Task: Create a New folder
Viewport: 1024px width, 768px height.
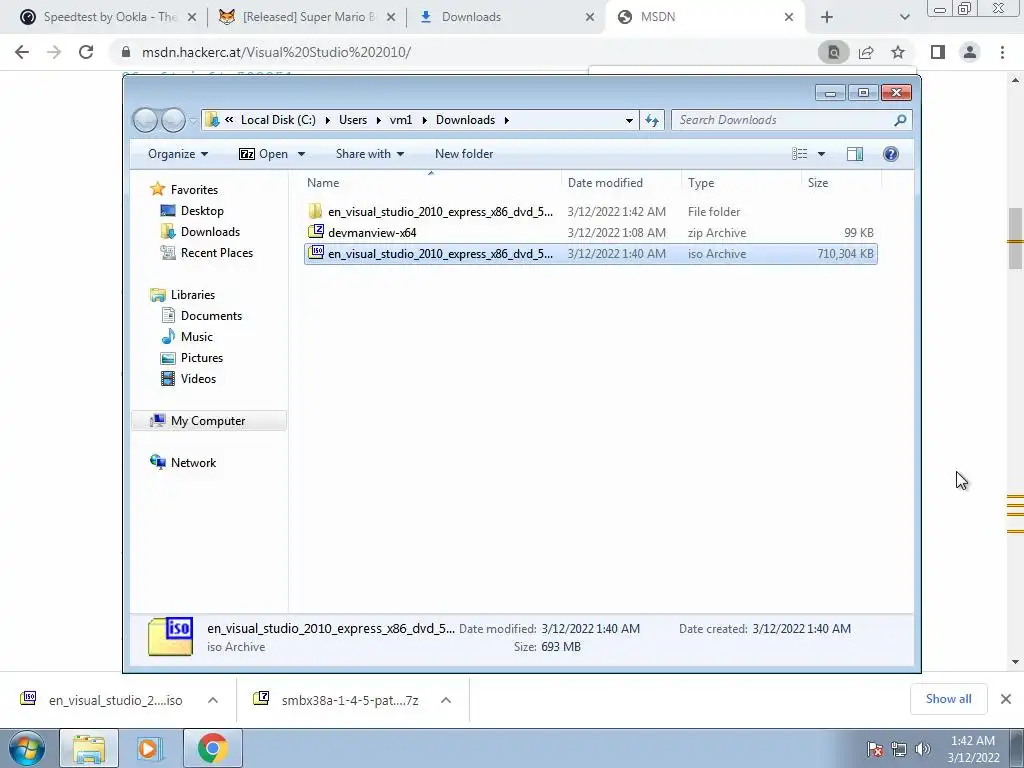Action: point(464,154)
